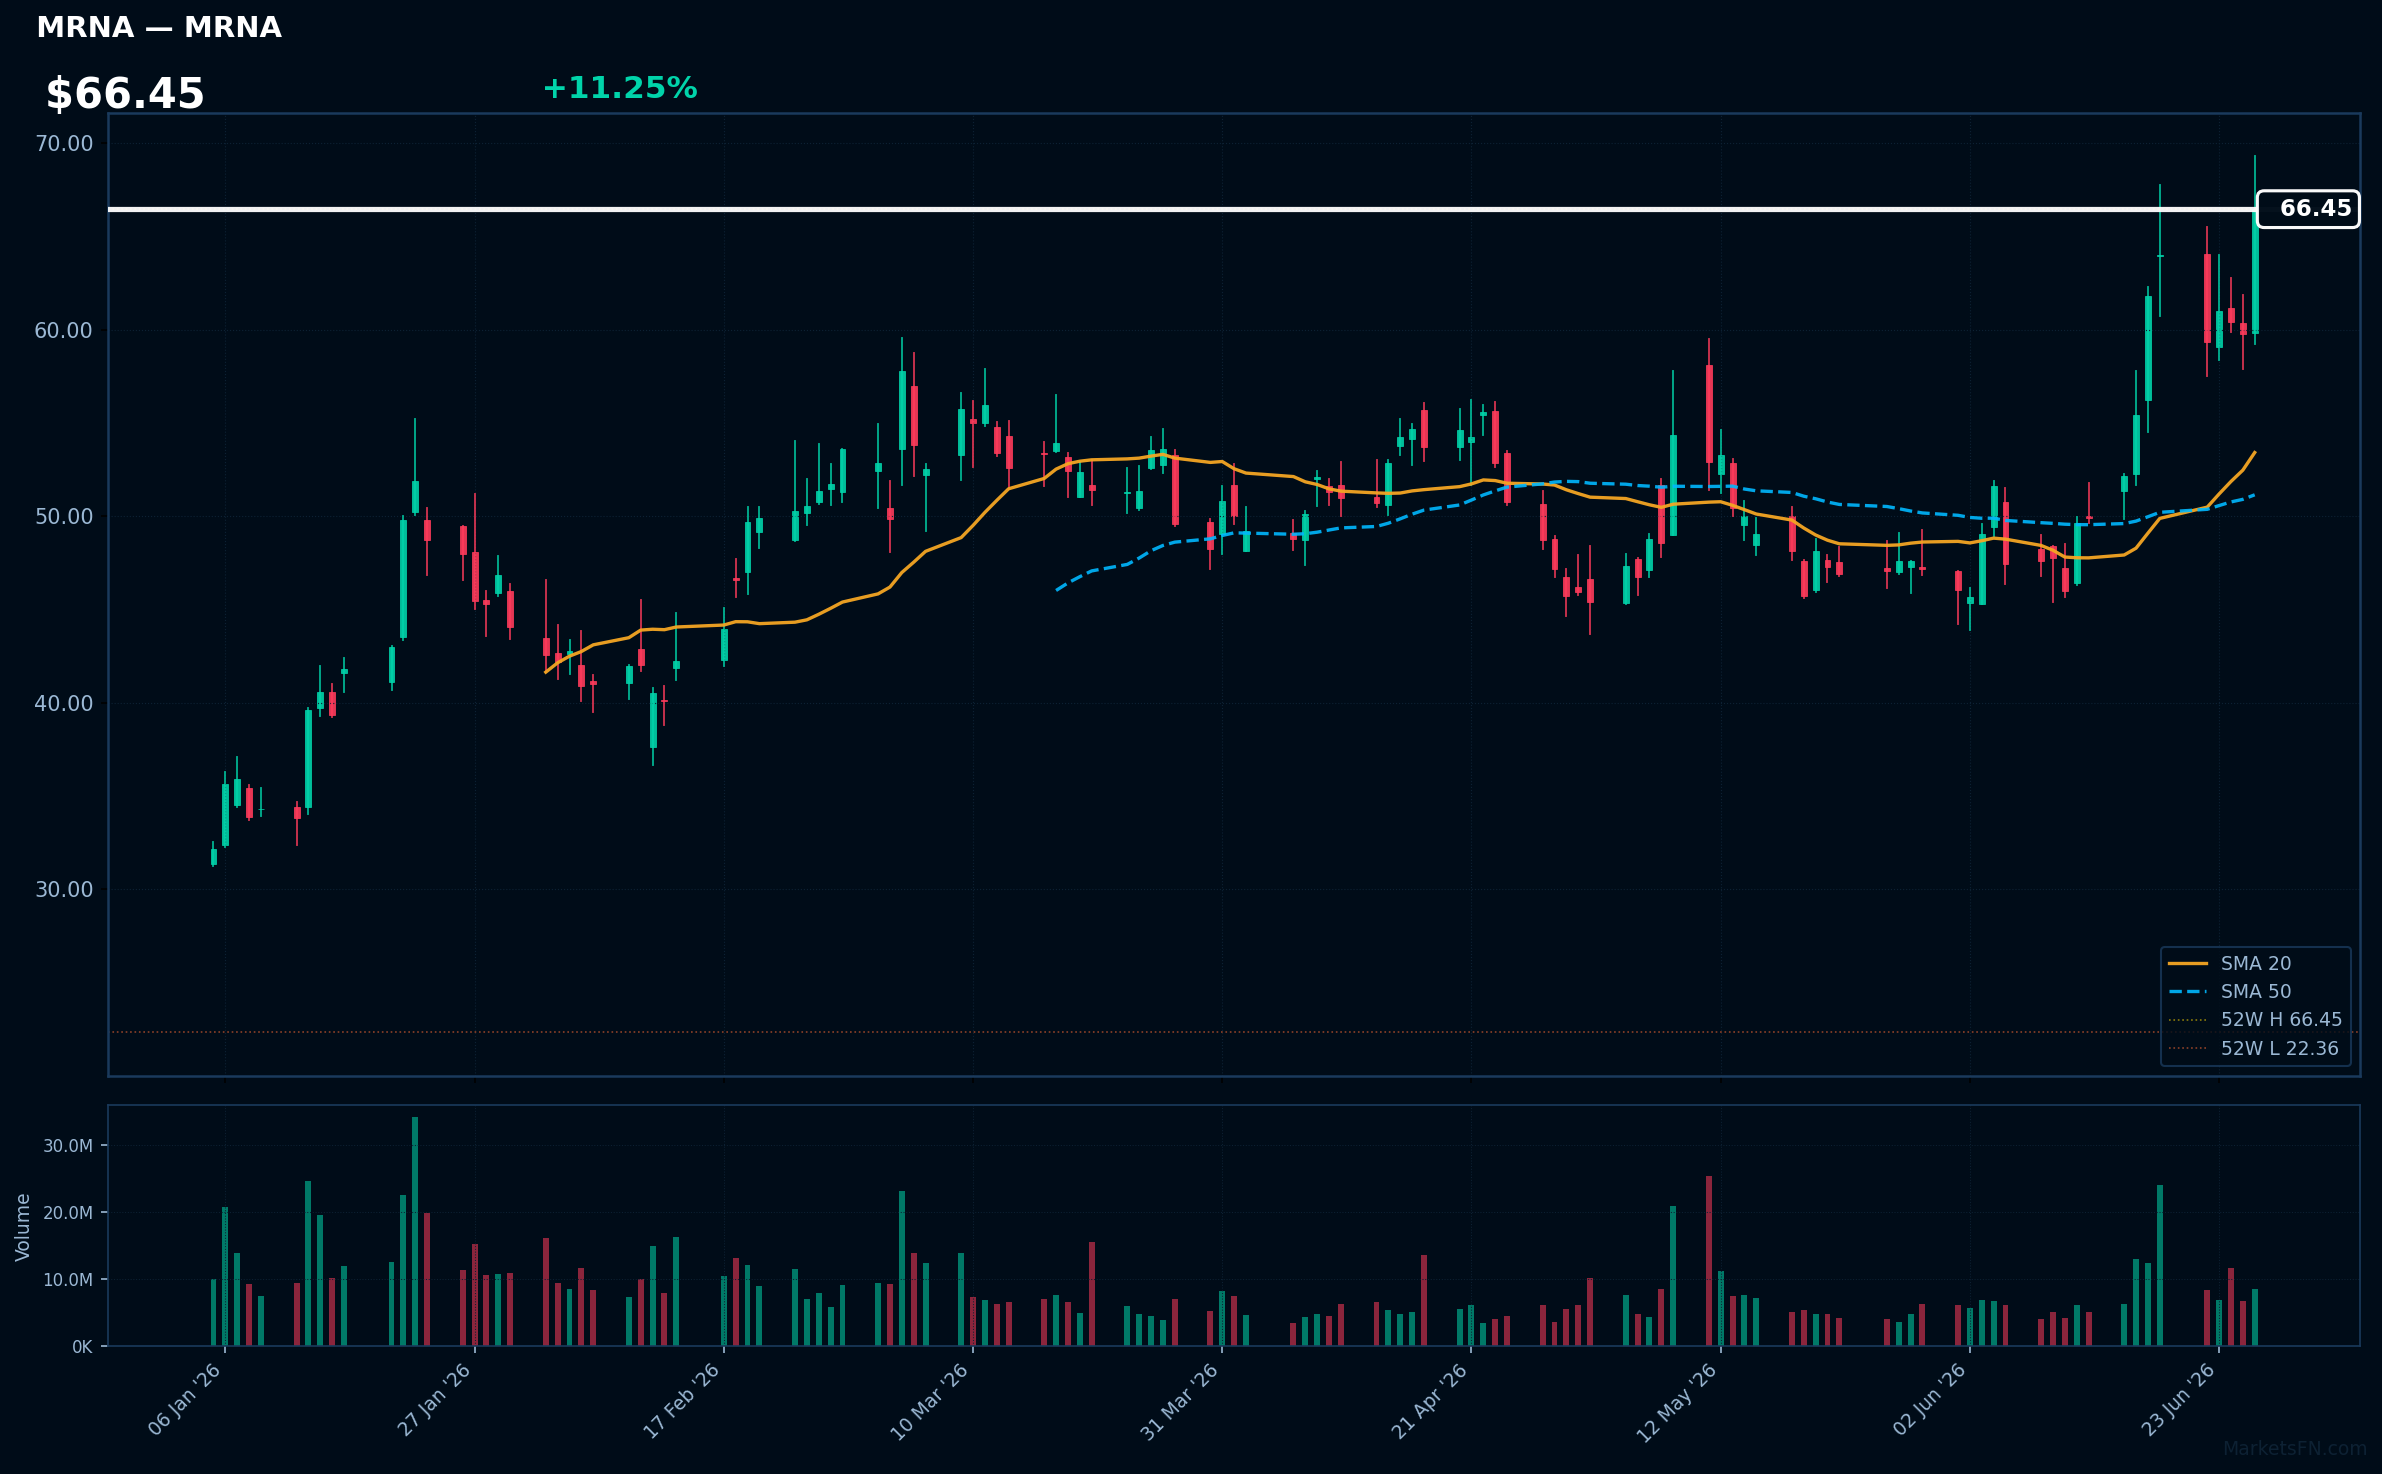The width and height of the screenshot is (2382, 1474).
Task: Click the Volume axis title
Action: pos(23,1227)
